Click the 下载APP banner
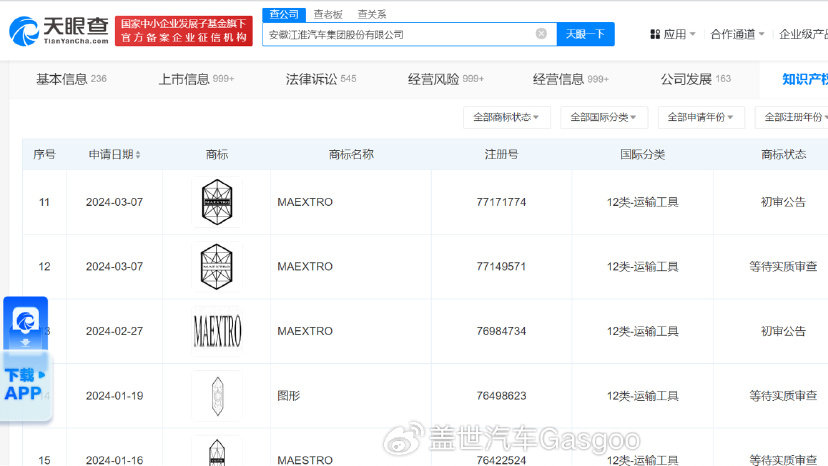 tap(25, 385)
